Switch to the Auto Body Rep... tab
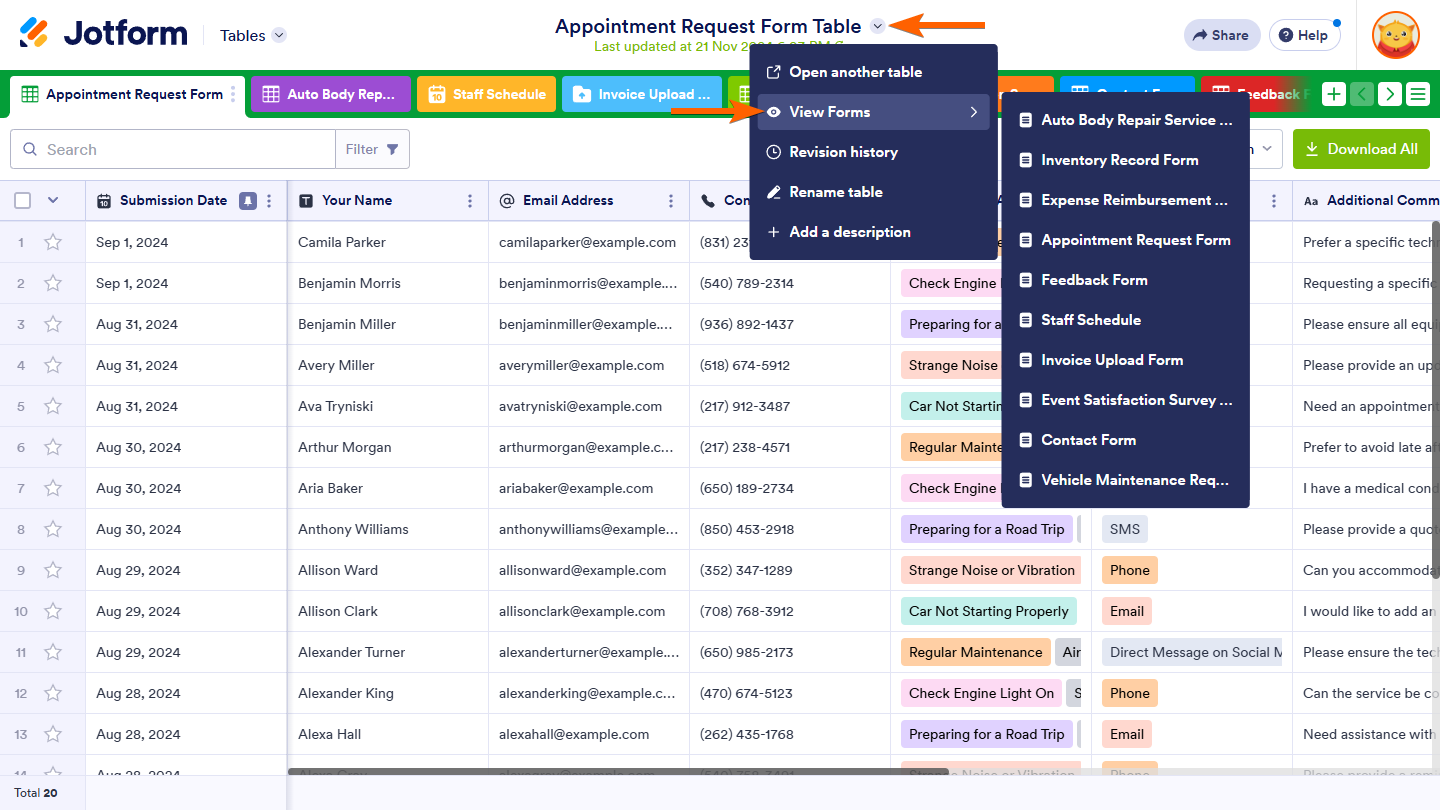This screenshot has width=1440, height=810. click(331, 94)
